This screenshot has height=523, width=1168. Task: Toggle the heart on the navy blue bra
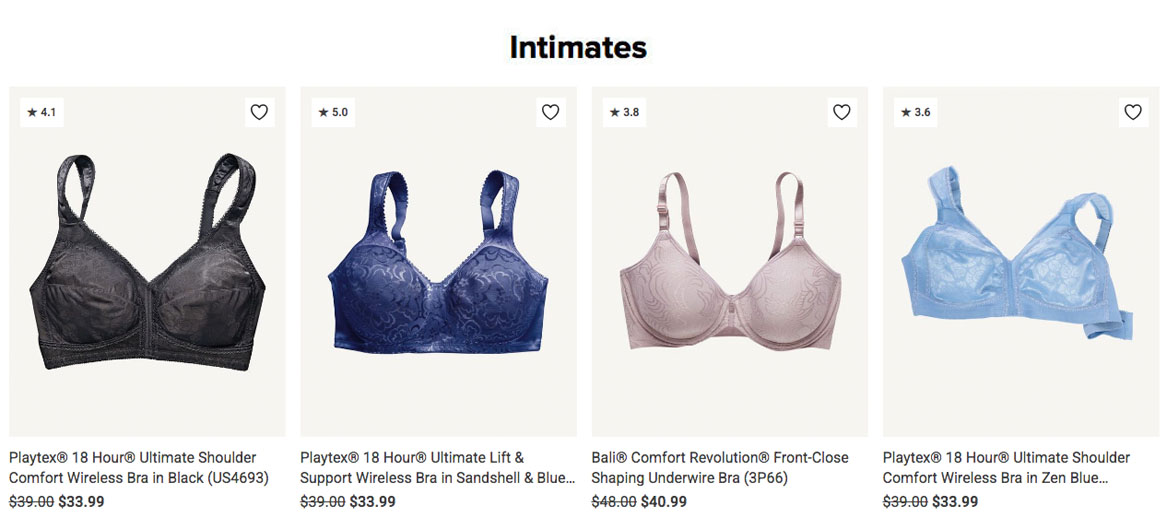[x=550, y=112]
